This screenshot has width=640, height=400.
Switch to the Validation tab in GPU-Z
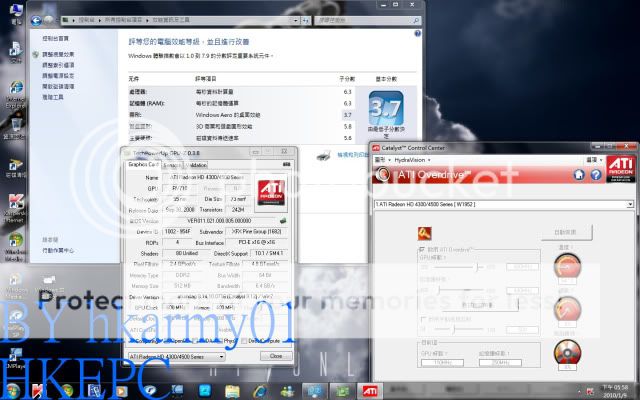point(196,165)
